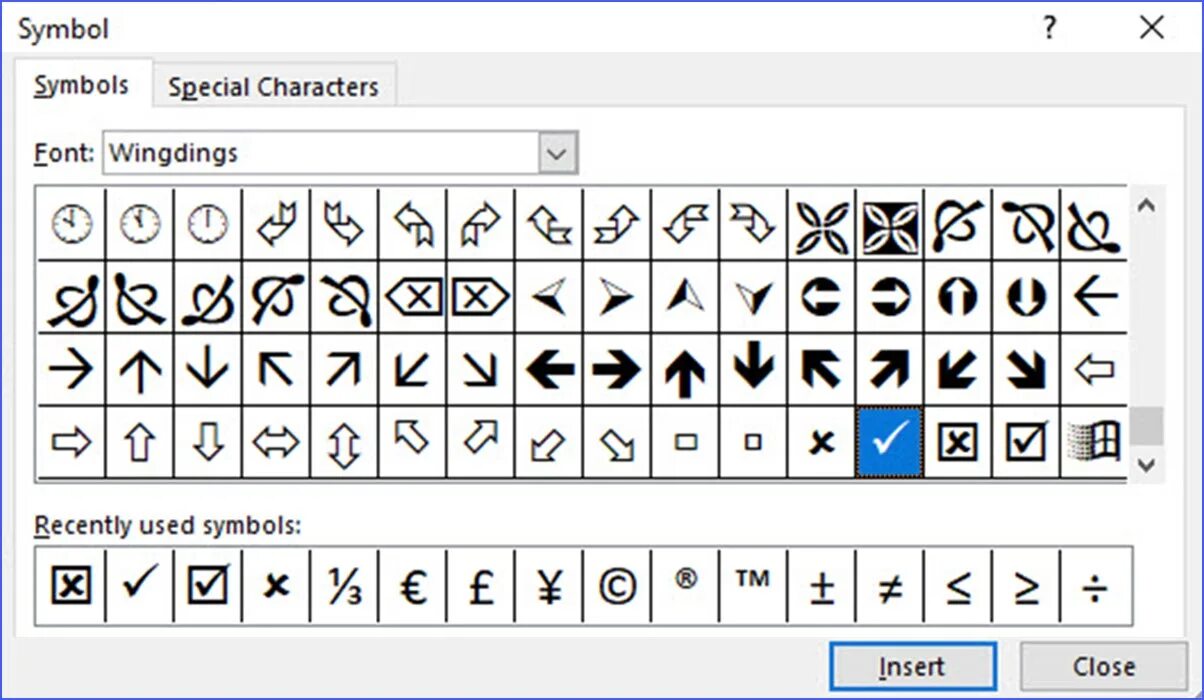Click the Close button

pos(1103,666)
